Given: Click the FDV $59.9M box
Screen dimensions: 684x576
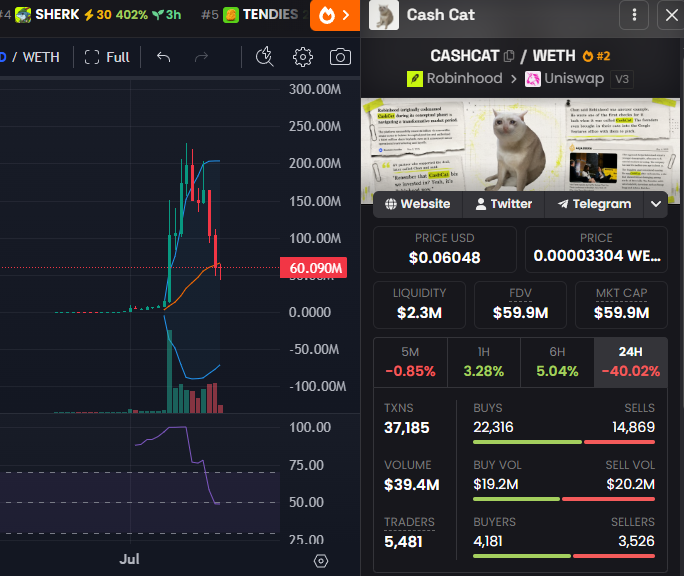Looking at the screenshot, I should tap(520, 305).
